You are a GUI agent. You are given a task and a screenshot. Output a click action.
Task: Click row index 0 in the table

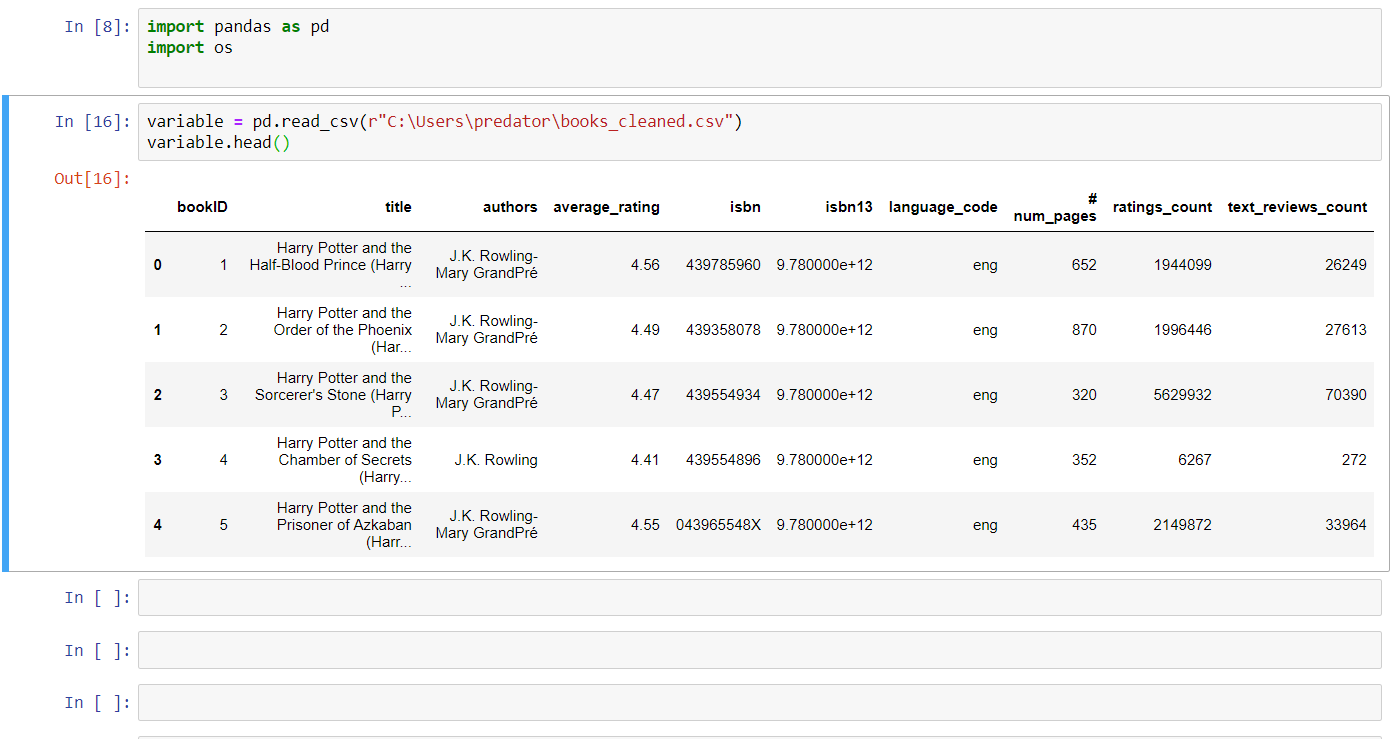click(x=157, y=264)
